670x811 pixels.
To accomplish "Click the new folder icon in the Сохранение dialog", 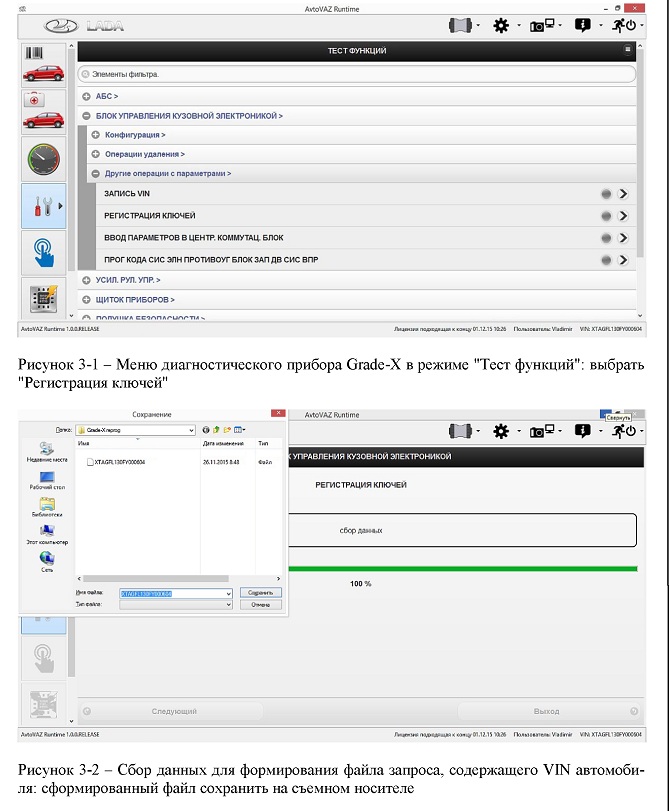I will 227,430.
